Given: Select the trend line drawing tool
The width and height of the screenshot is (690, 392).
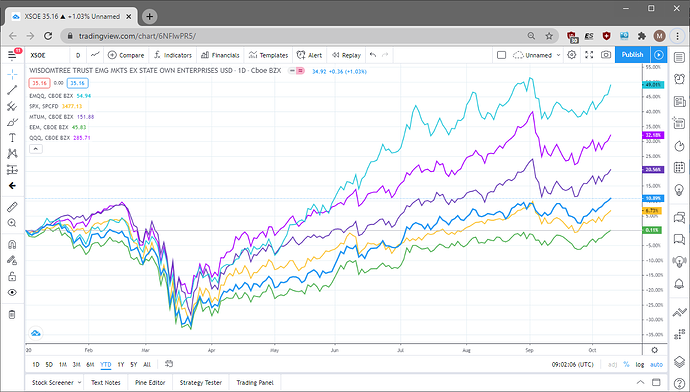Looking at the screenshot, I should [x=12, y=90].
